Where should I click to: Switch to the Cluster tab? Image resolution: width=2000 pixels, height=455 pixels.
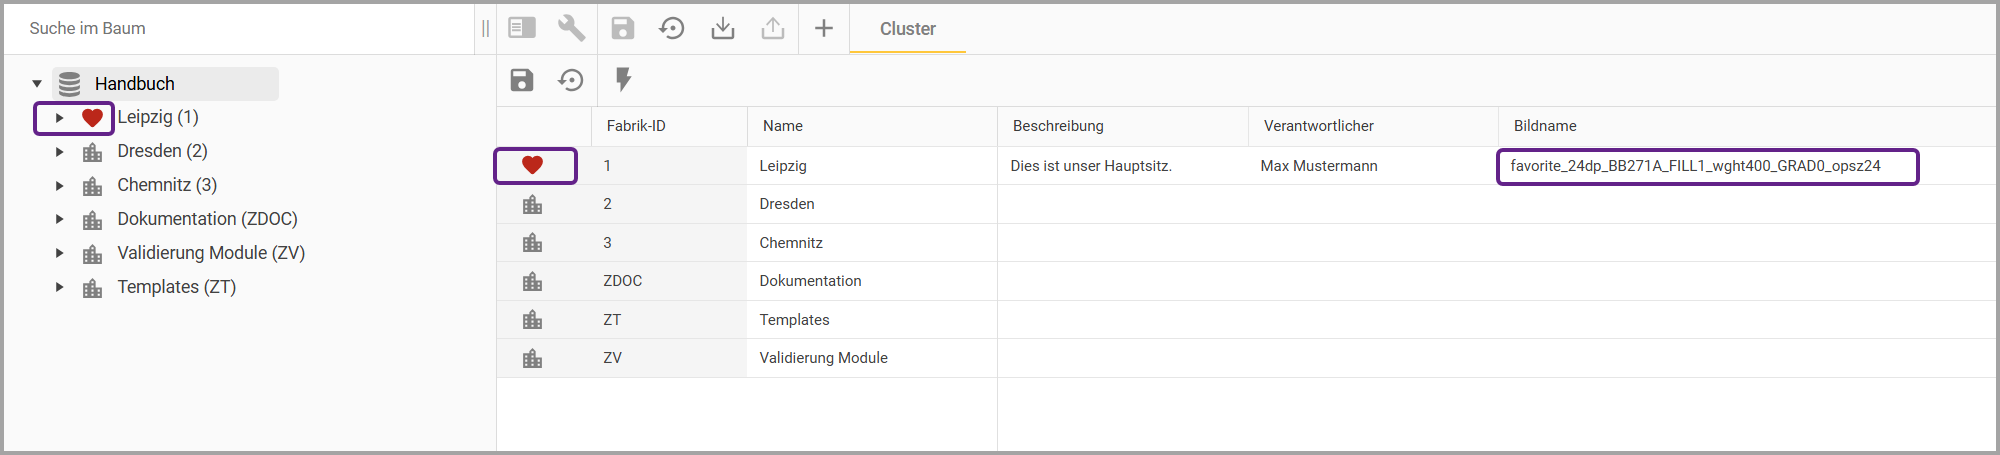pyautogui.click(x=907, y=29)
